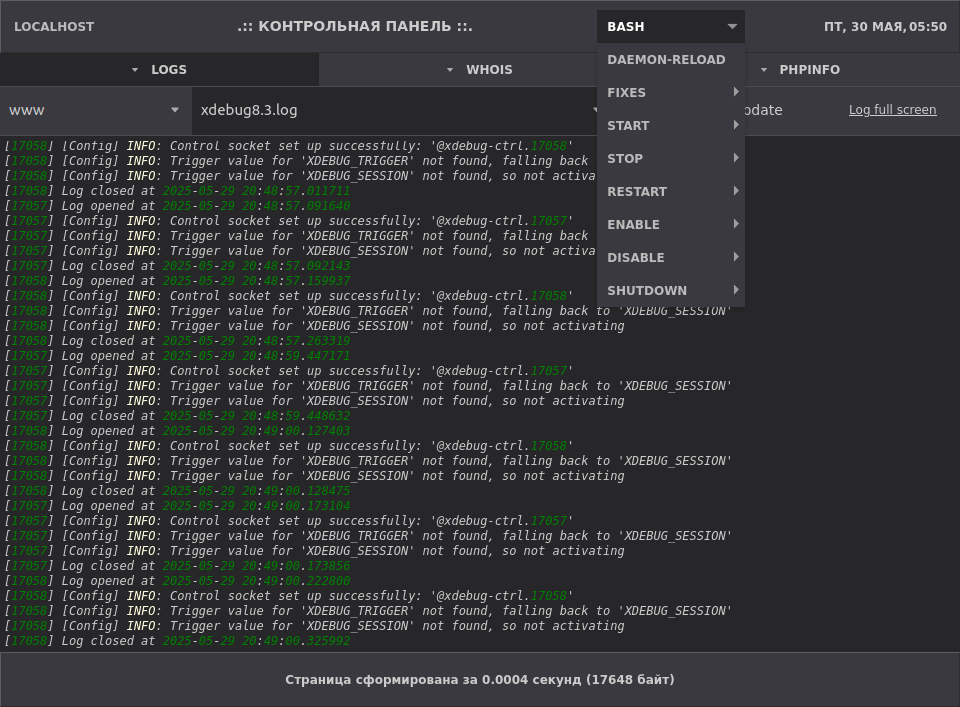Expand the SHUTDOWN submenu arrow
This screenshot has height=707, width=960.
(736, 290)
